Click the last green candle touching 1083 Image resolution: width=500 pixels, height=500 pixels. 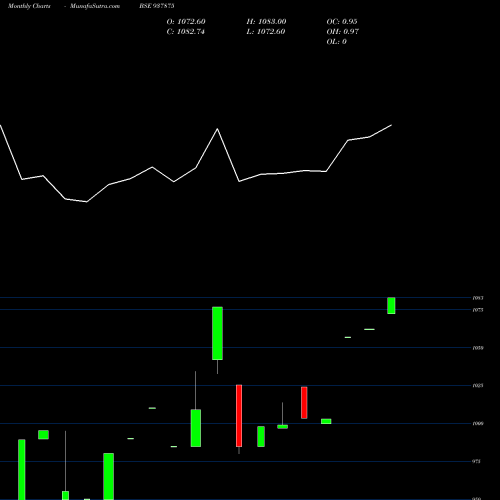pos(391,306)
